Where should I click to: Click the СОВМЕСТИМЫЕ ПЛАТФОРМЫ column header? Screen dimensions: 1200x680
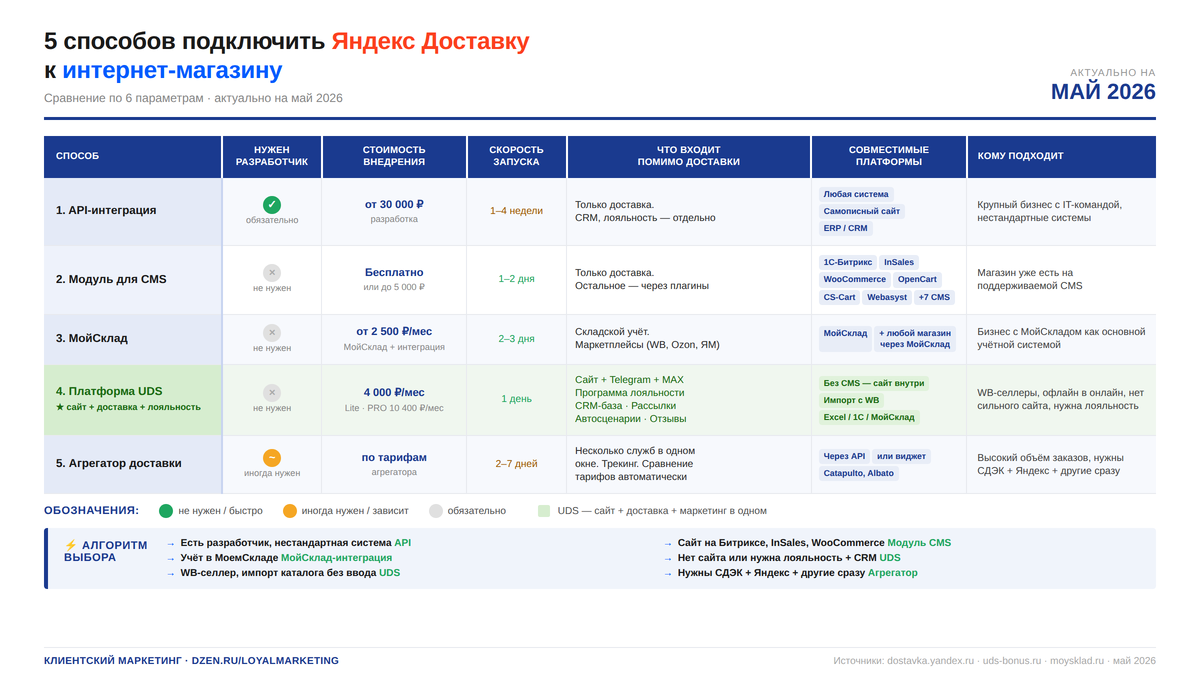click(889, 156)
